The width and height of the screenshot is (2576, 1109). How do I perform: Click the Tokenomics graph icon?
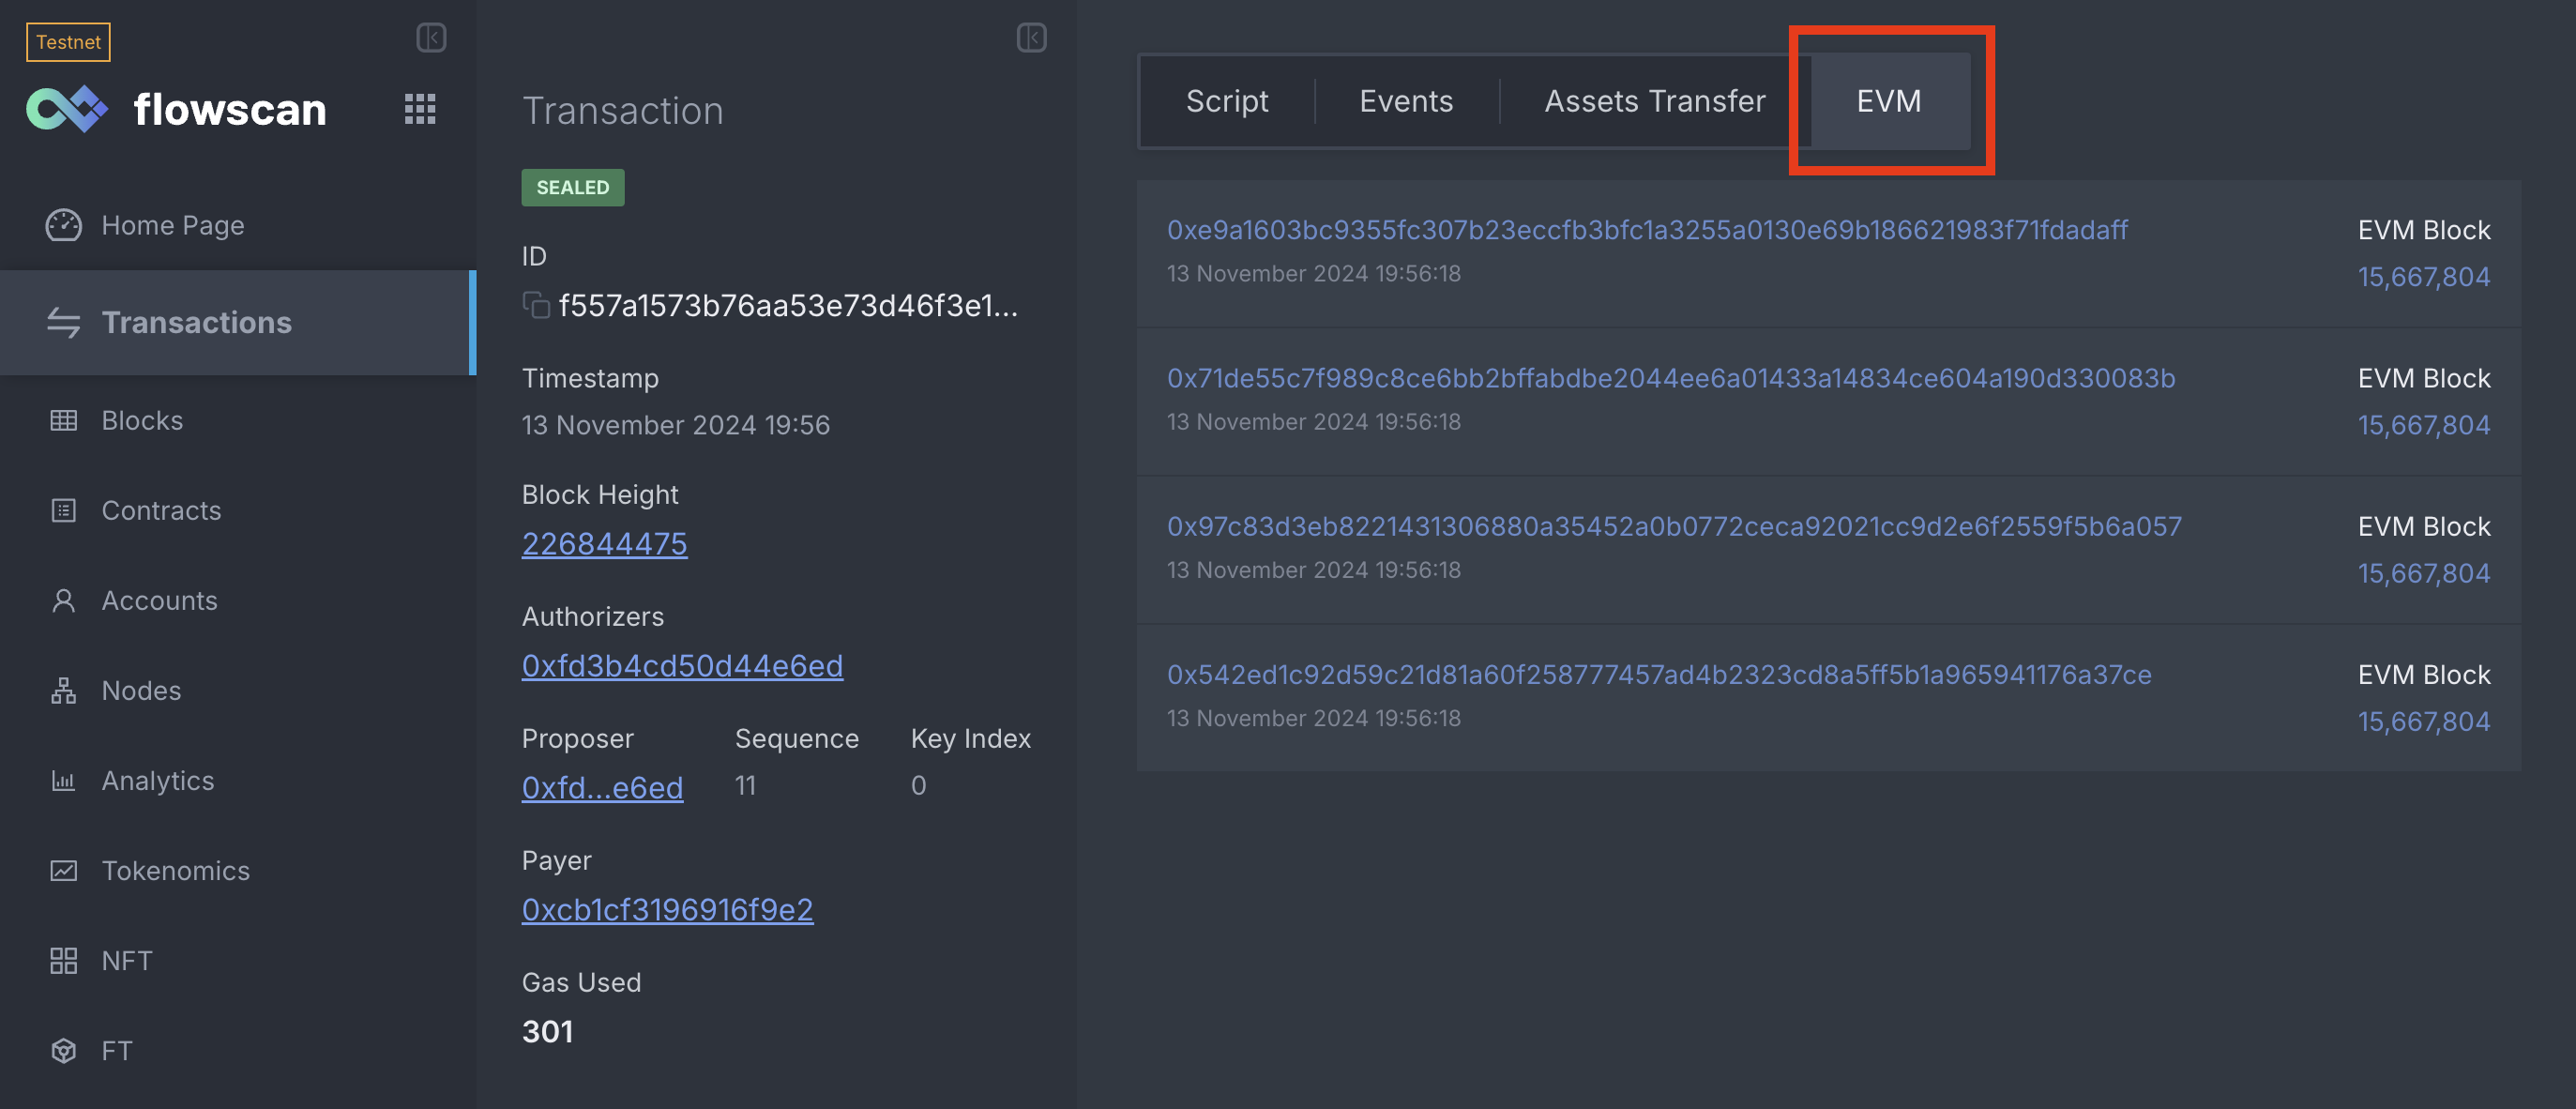64,870
